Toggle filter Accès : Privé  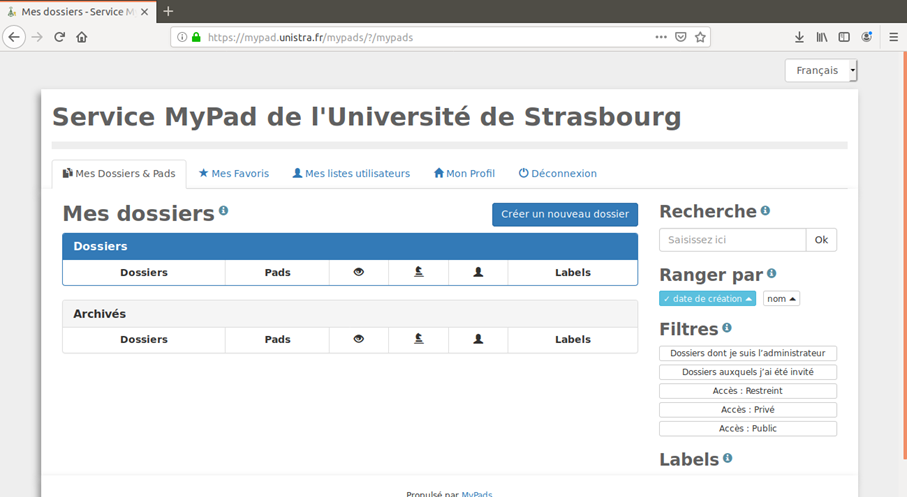pos(748,410)
